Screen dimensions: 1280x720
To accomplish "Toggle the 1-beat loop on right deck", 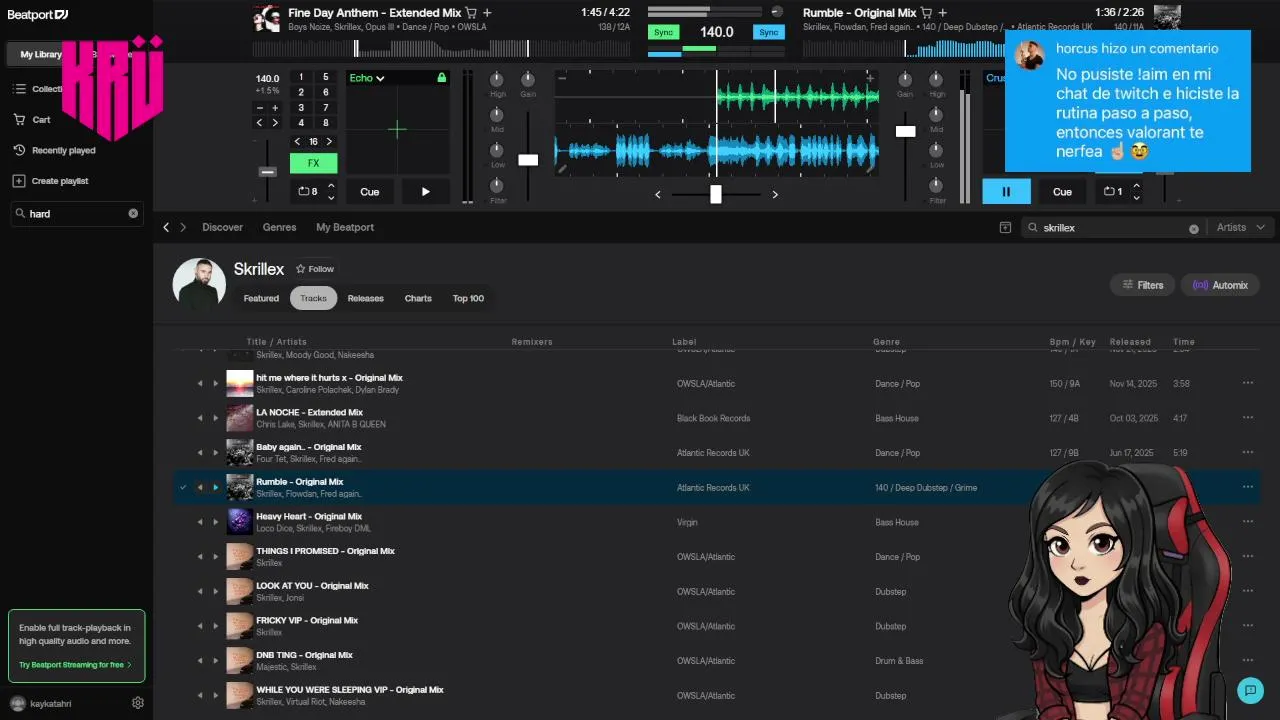I will tap(1113, 191).
